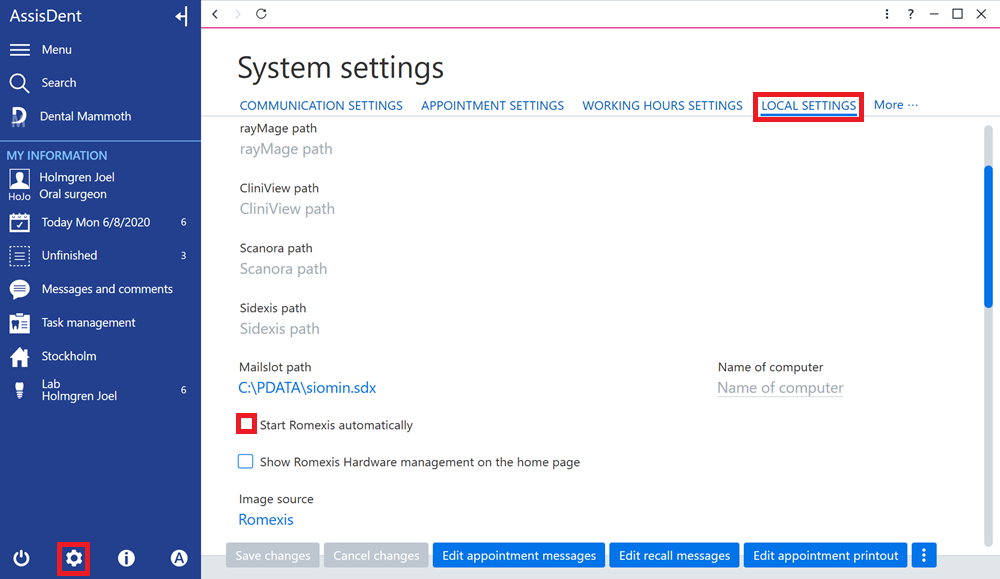1000x579 pixels.
Task: Click Messages and comments label
Action: 107,290
